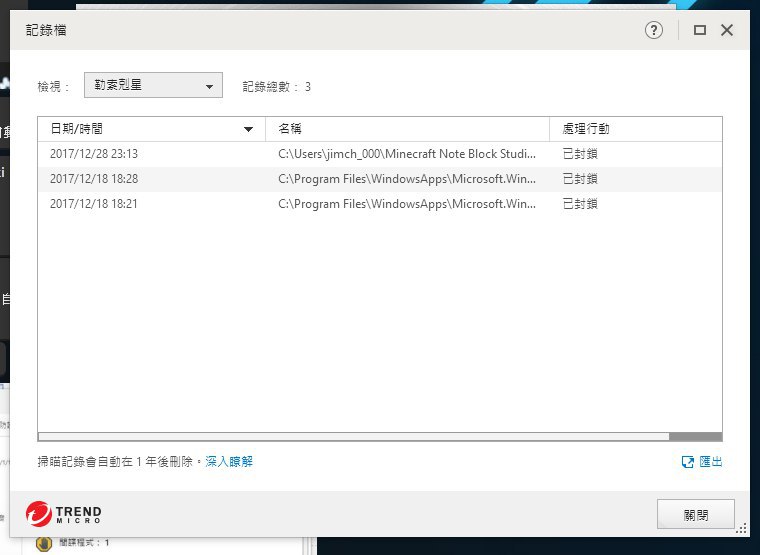Open the 深入瞭解 link
Image resolution: width=760 pixels, height=555 pixels.
[x=229, y=461]
